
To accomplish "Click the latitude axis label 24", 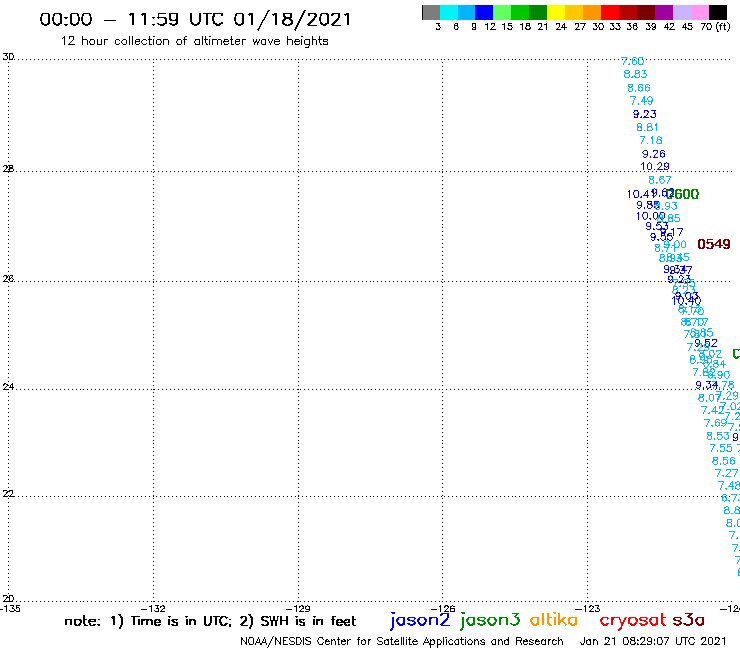I will click(x=8, y=387).
